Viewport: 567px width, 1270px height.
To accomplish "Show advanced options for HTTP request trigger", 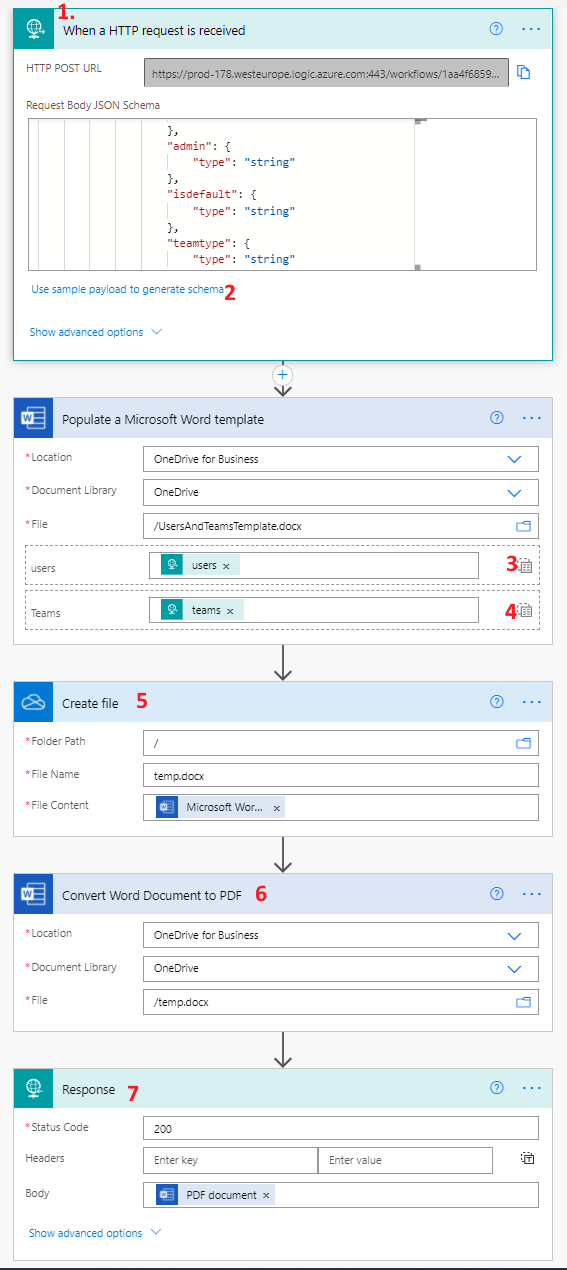I will (x=95, y=332).
